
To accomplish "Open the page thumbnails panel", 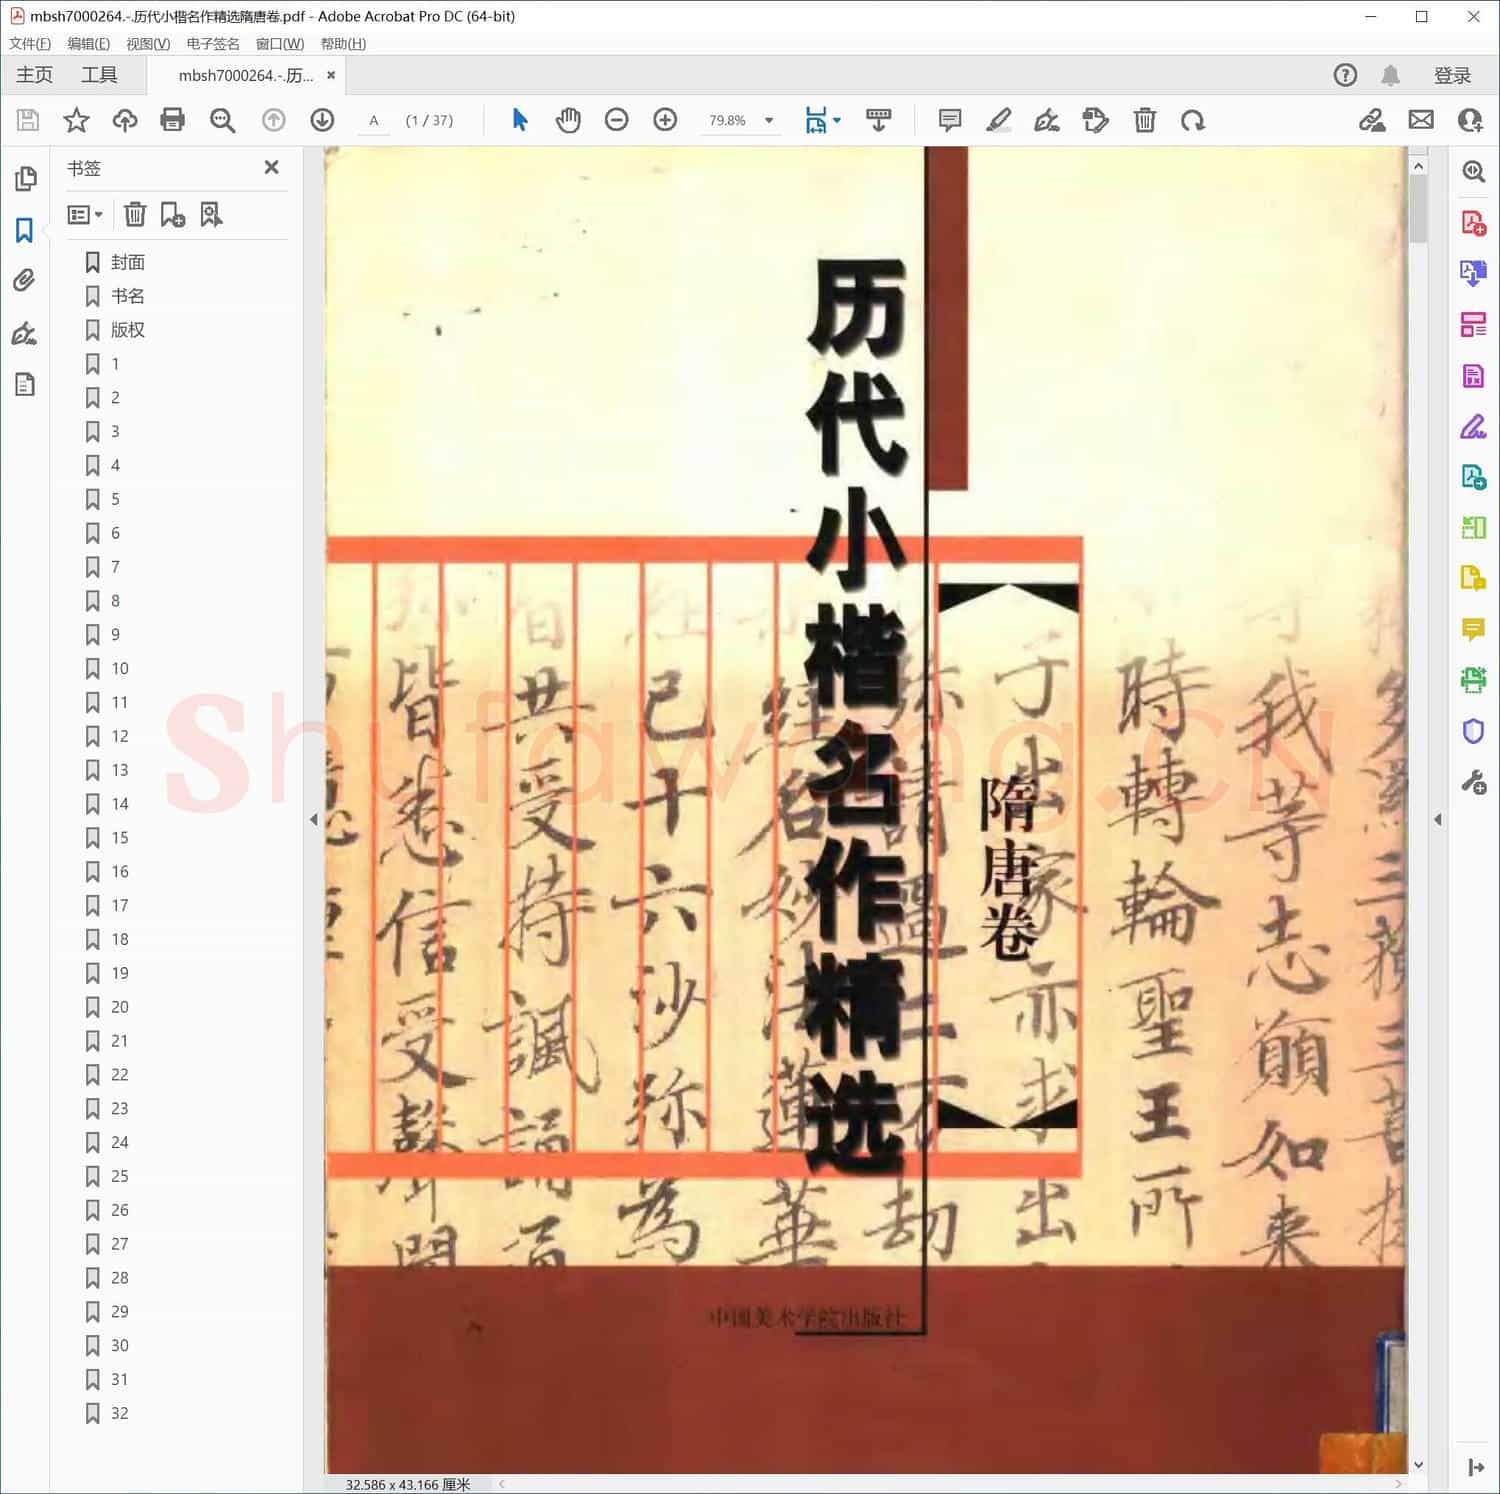I will 25,180.
